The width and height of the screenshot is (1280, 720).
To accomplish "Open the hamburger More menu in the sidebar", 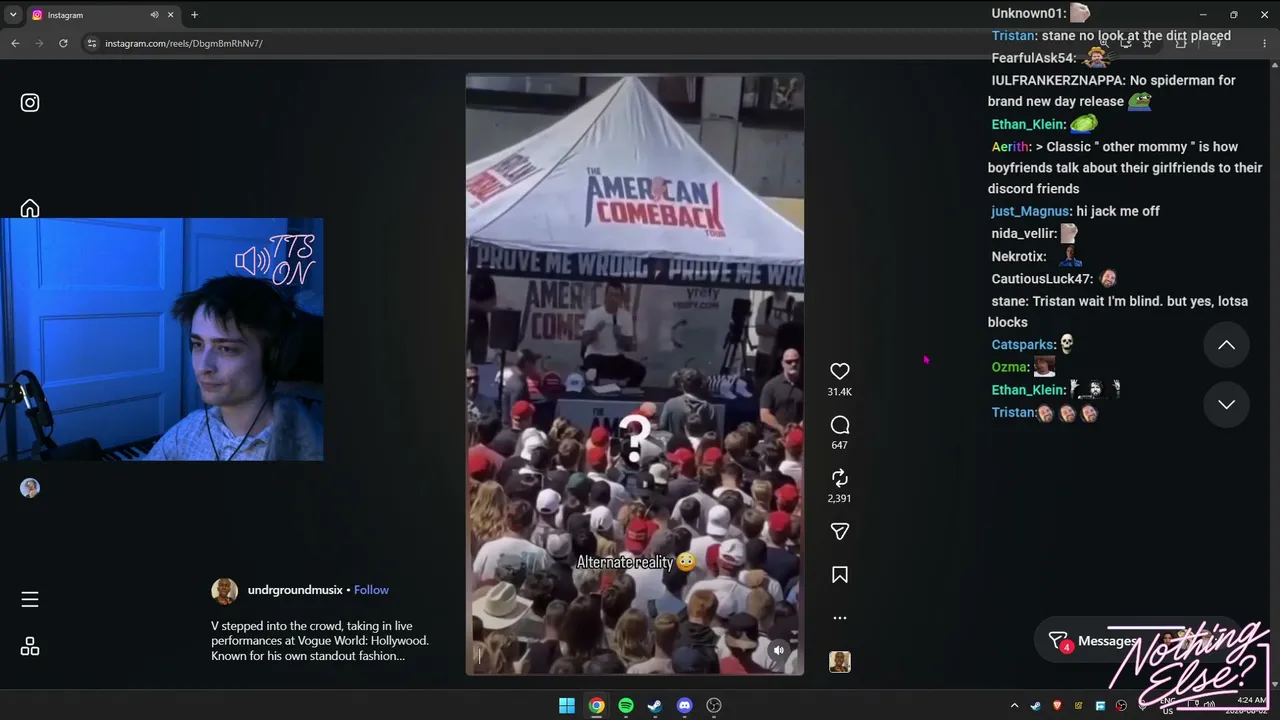I will 30,599.
